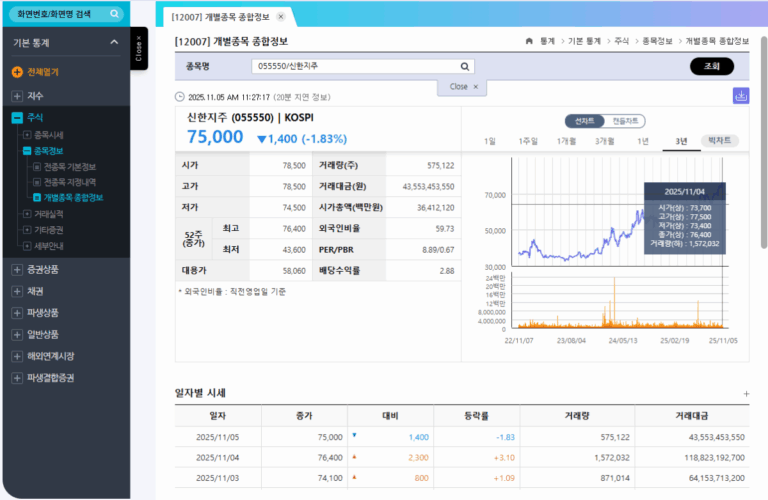Click the 통계 breadcrumb link
This screenshot has height=500, width=768.
[x=547, y=41]
